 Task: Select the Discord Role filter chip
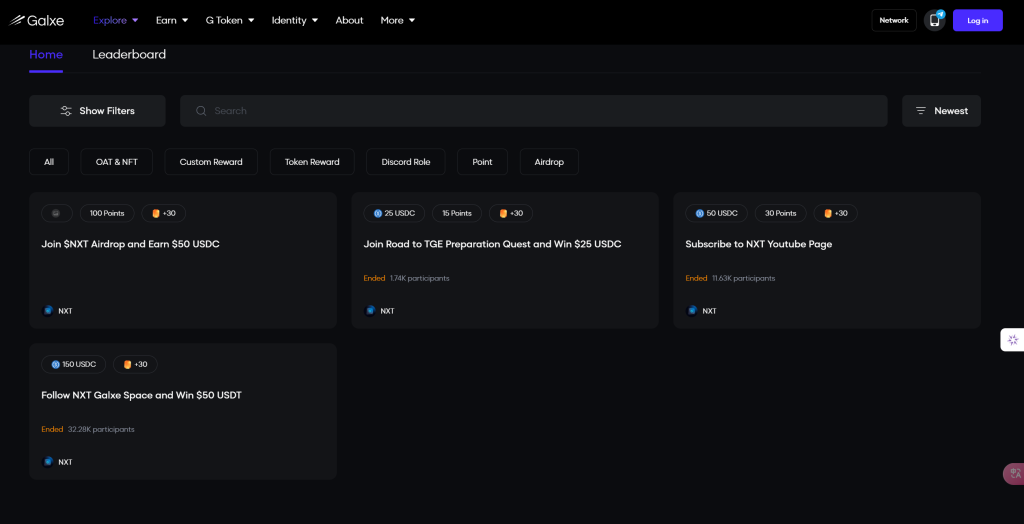pyautogui.click(x=406, y=162)
